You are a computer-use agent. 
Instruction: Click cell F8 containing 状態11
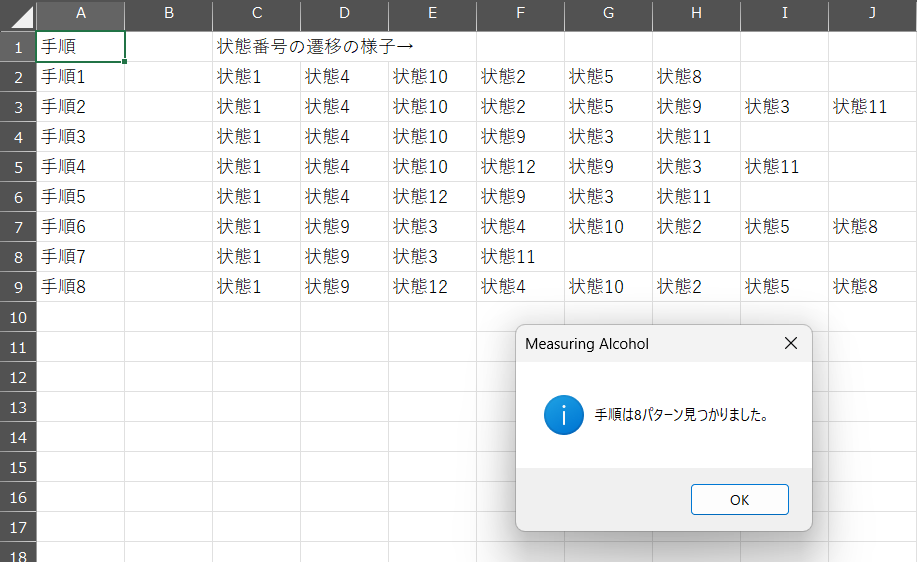point(520,257)
